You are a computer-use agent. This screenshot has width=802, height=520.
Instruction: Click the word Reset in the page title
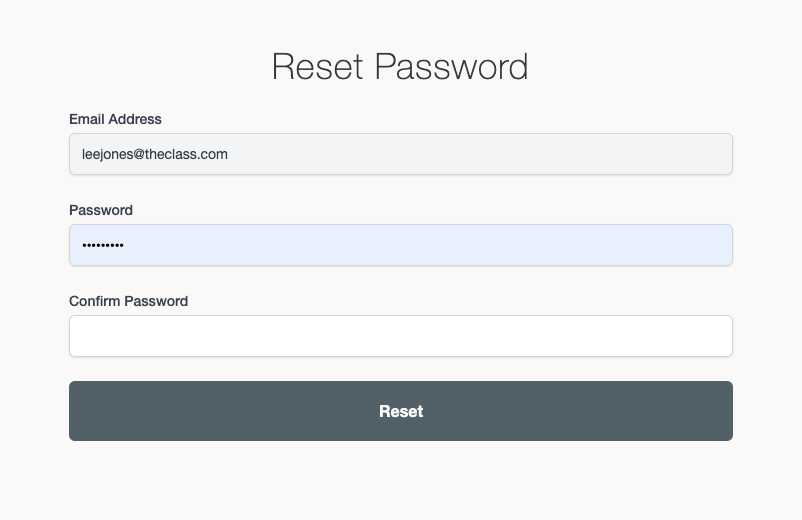[x=318, y=67]
